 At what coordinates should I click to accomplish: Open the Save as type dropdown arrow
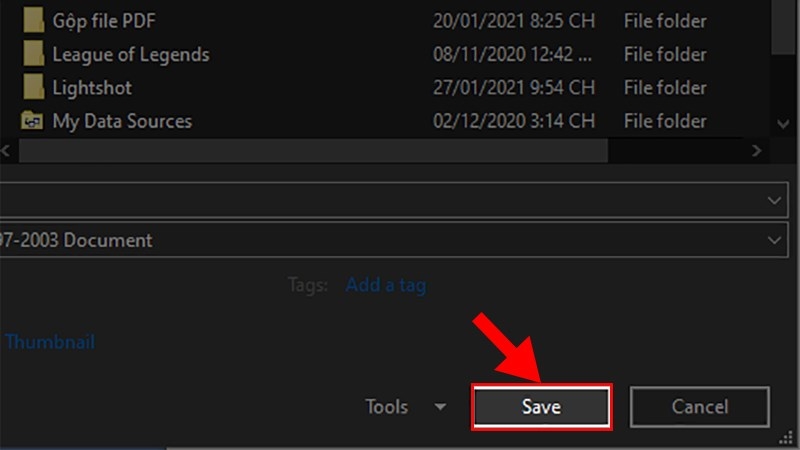click(775, 240)
